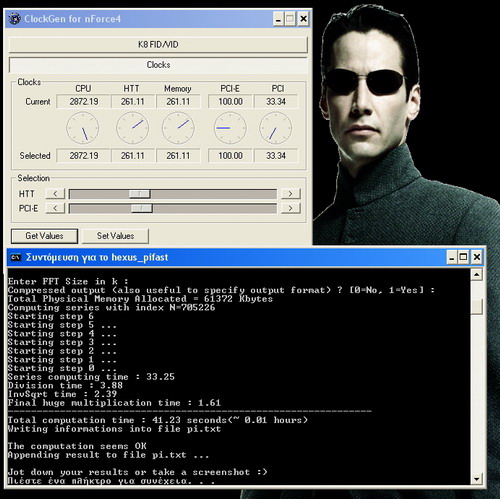
Task: Click the Current Memory value 261.11
Action: coord(178,102)
